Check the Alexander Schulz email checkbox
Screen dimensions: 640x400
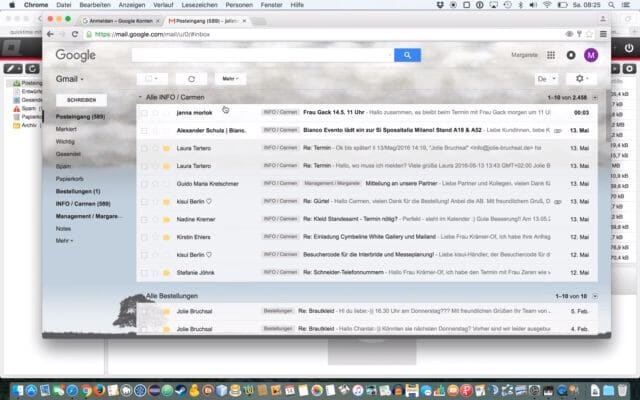(144, 131)
